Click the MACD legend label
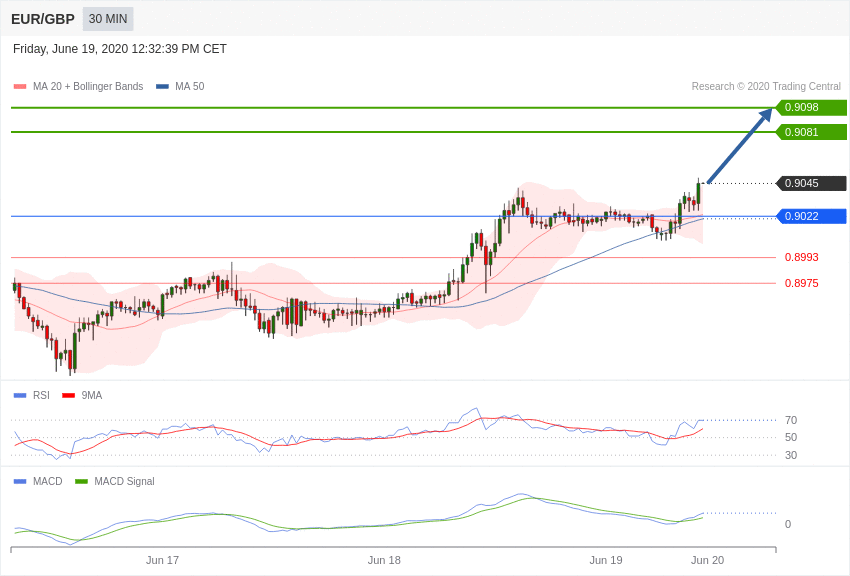 pyautogui.click(x=48, y=481)
